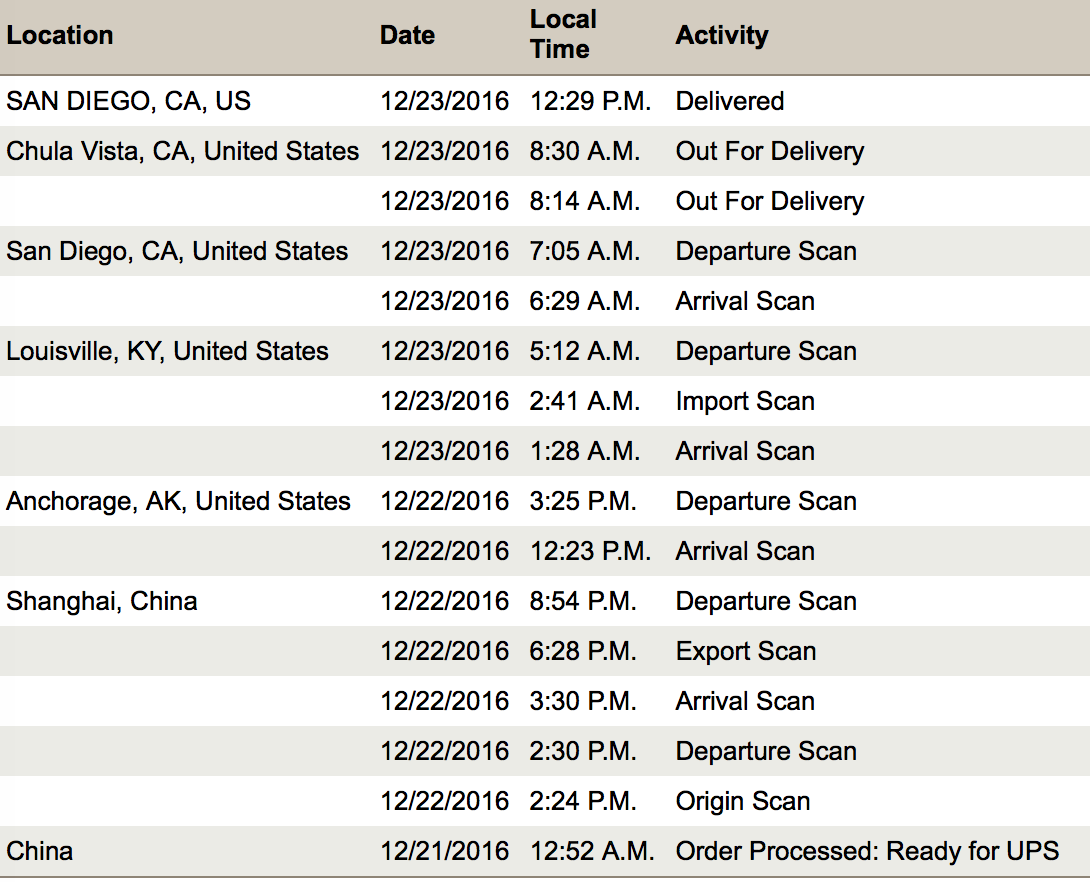Click Order Processed: Ready for UPS

(x=868, y=851)
